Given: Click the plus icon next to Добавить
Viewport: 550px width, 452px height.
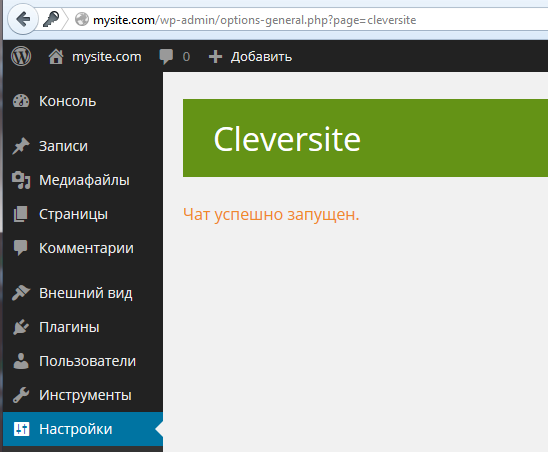Looking at the screenshot, I should [x=215, y=57].
